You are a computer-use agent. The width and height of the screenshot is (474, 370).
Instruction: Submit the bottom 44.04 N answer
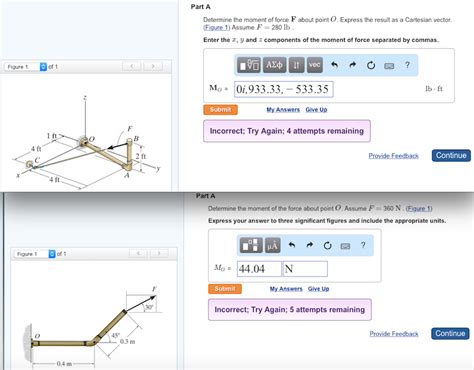point(225,289)
